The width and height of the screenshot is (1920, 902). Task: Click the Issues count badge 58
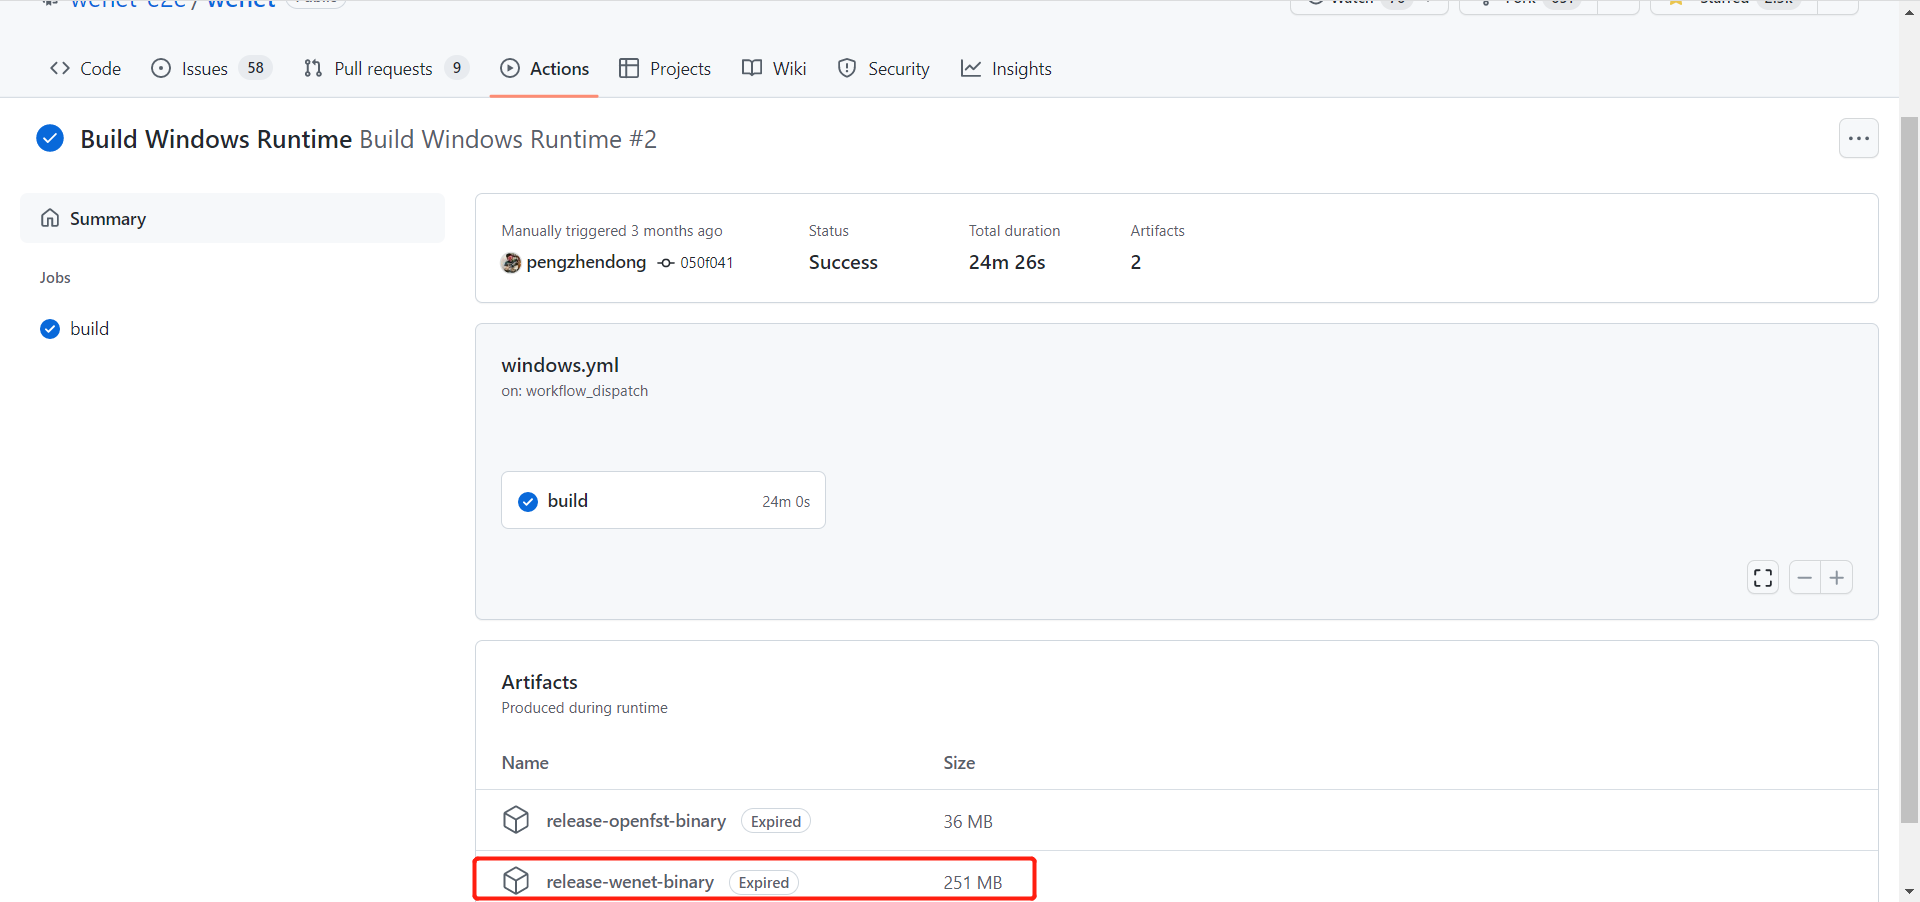point(256,68)
